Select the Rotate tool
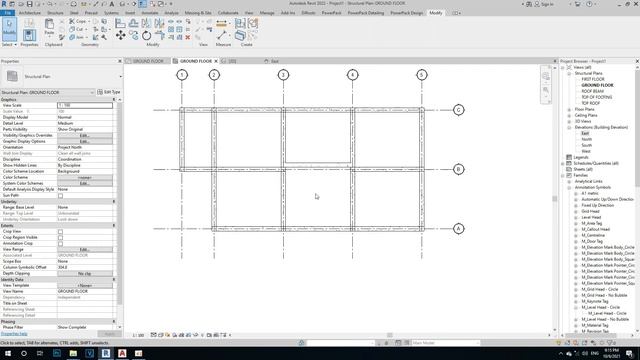Image resolution: width=640 pixels, height=360 pixels. pos(147,36)
